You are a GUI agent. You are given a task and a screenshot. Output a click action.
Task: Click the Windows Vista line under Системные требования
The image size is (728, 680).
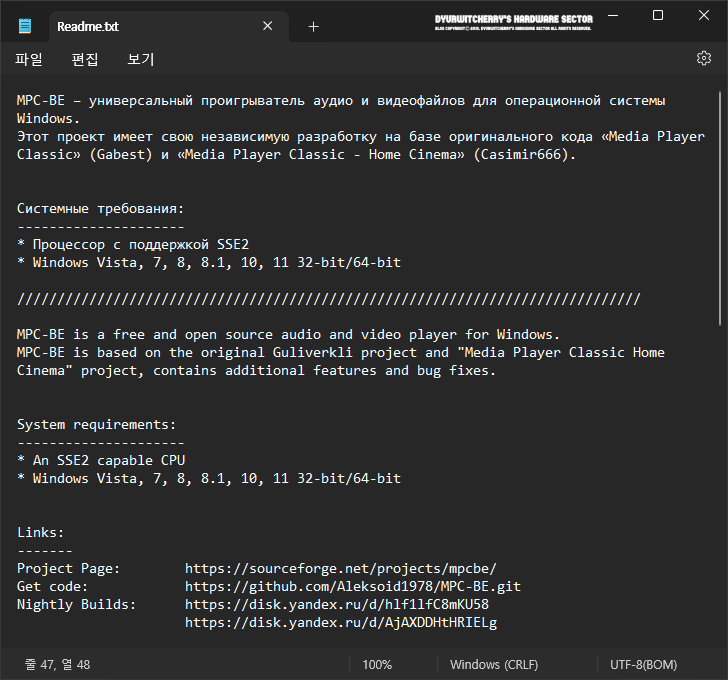click(208, 263)
